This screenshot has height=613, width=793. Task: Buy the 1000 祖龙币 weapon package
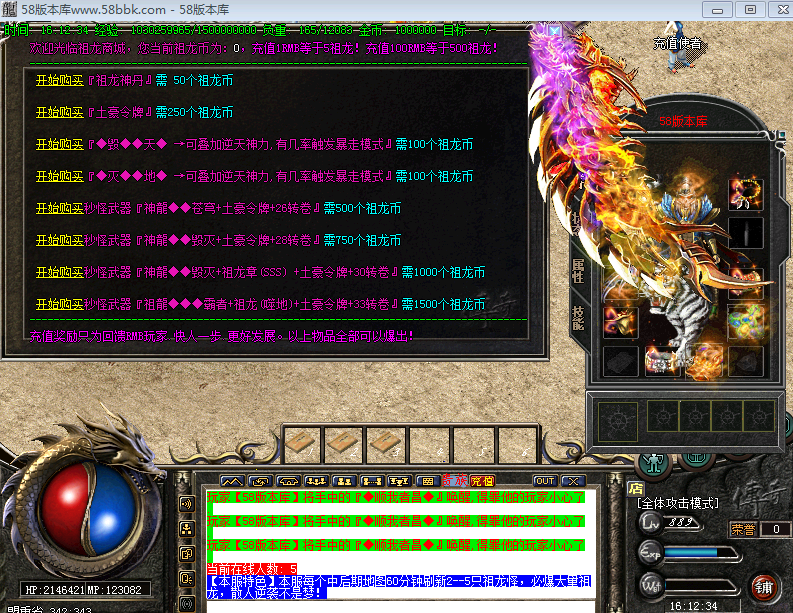click(60, 272)
